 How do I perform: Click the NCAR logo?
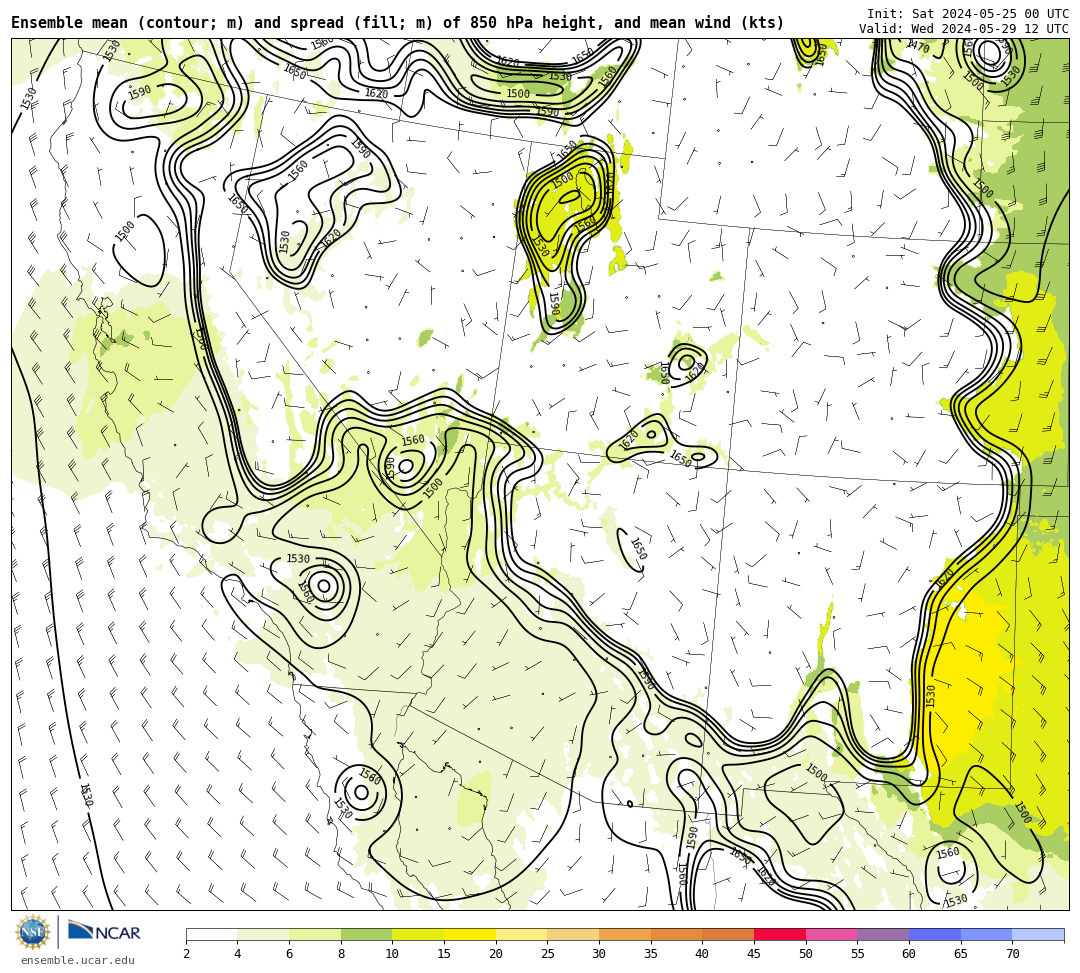[104, 931]
